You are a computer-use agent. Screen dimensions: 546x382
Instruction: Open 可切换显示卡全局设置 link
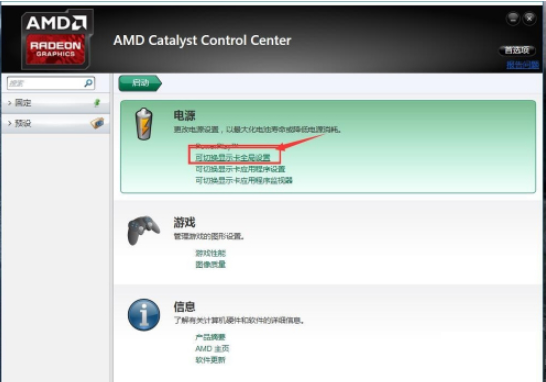pos(233,158)
